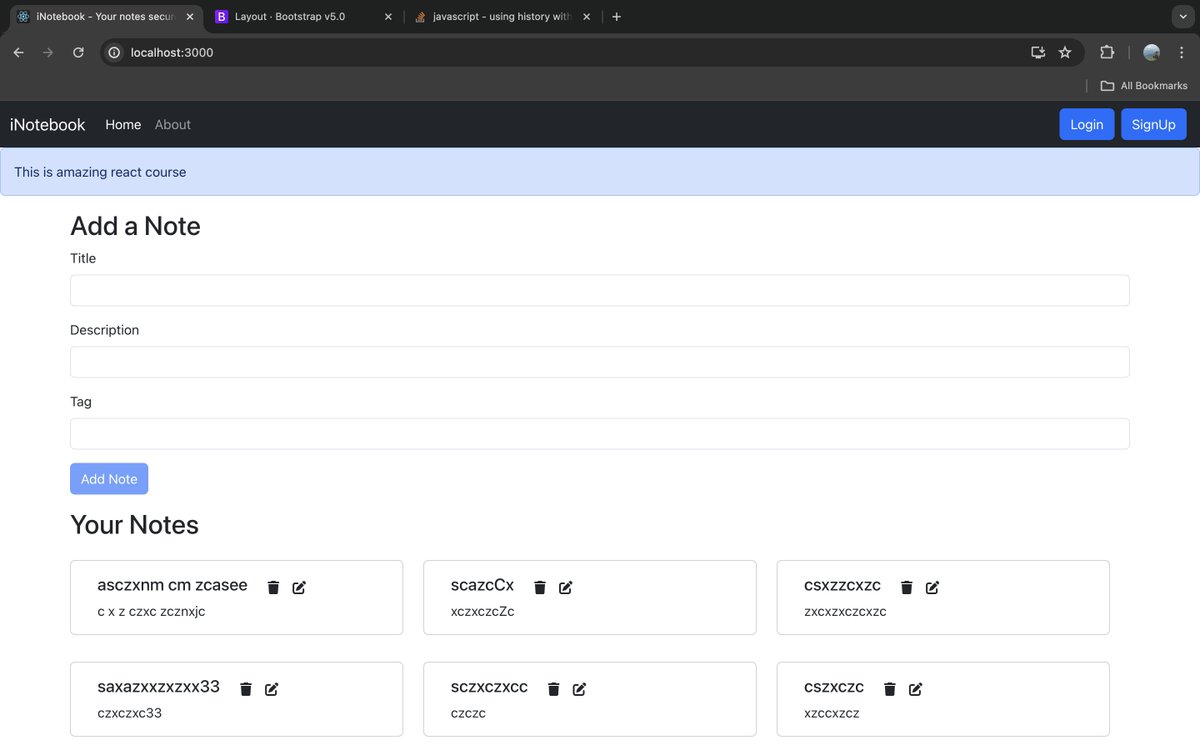This screenshot has height=750, width=1200.
Task: Close the Bootstrap Layout tab
Action: click(x=388, y=17)
